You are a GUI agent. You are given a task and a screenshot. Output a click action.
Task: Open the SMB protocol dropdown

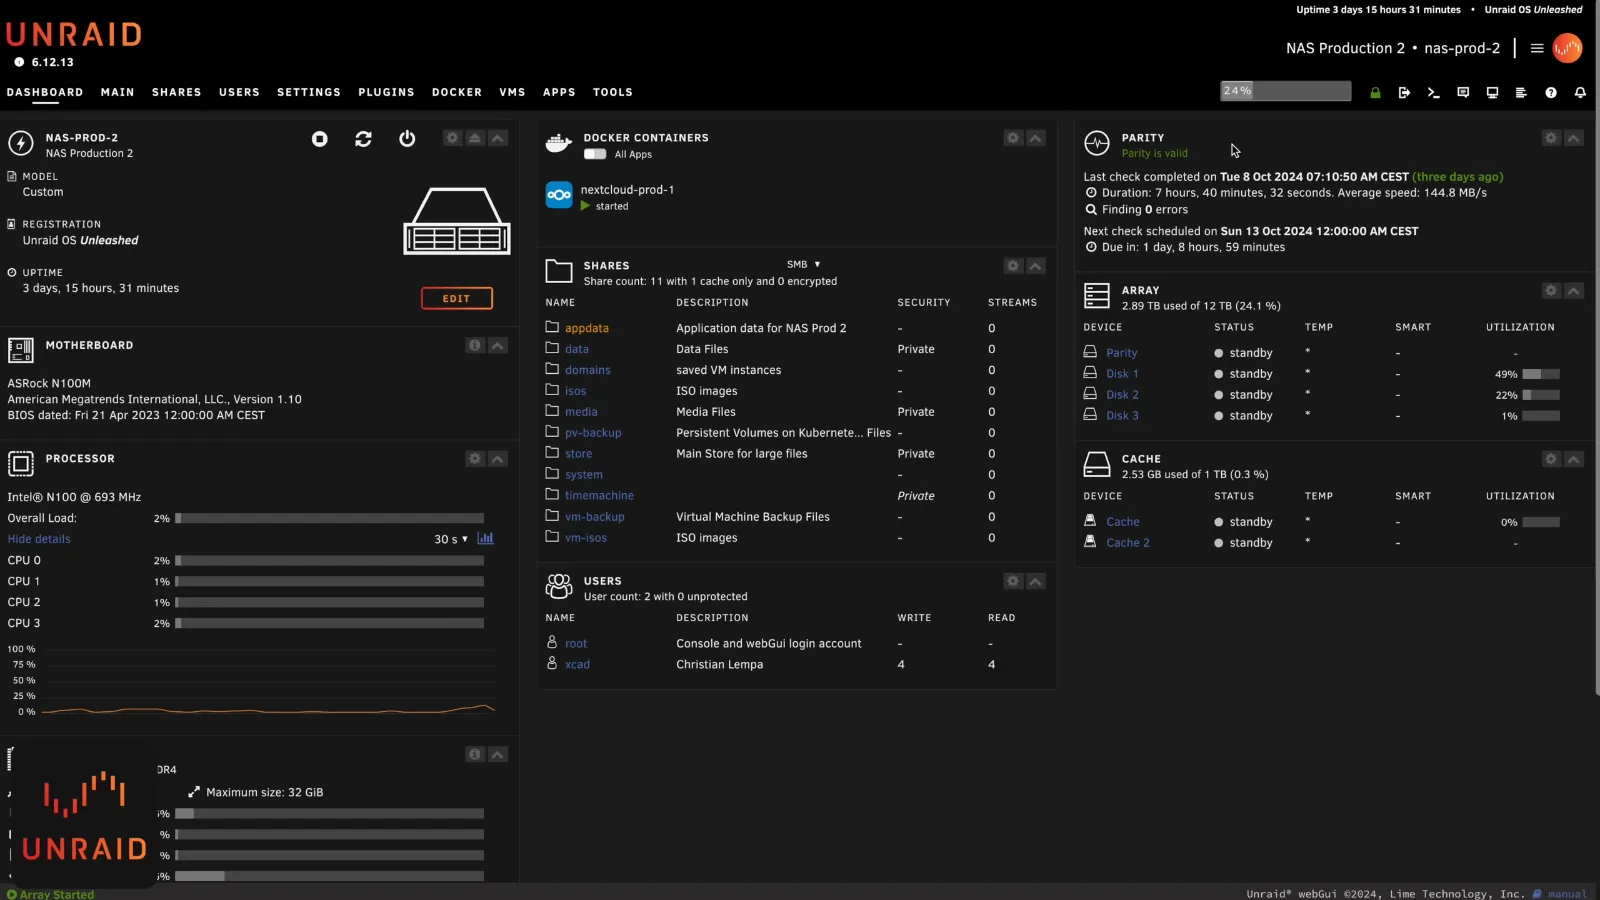pyautogui.click(x=803, y=265)
